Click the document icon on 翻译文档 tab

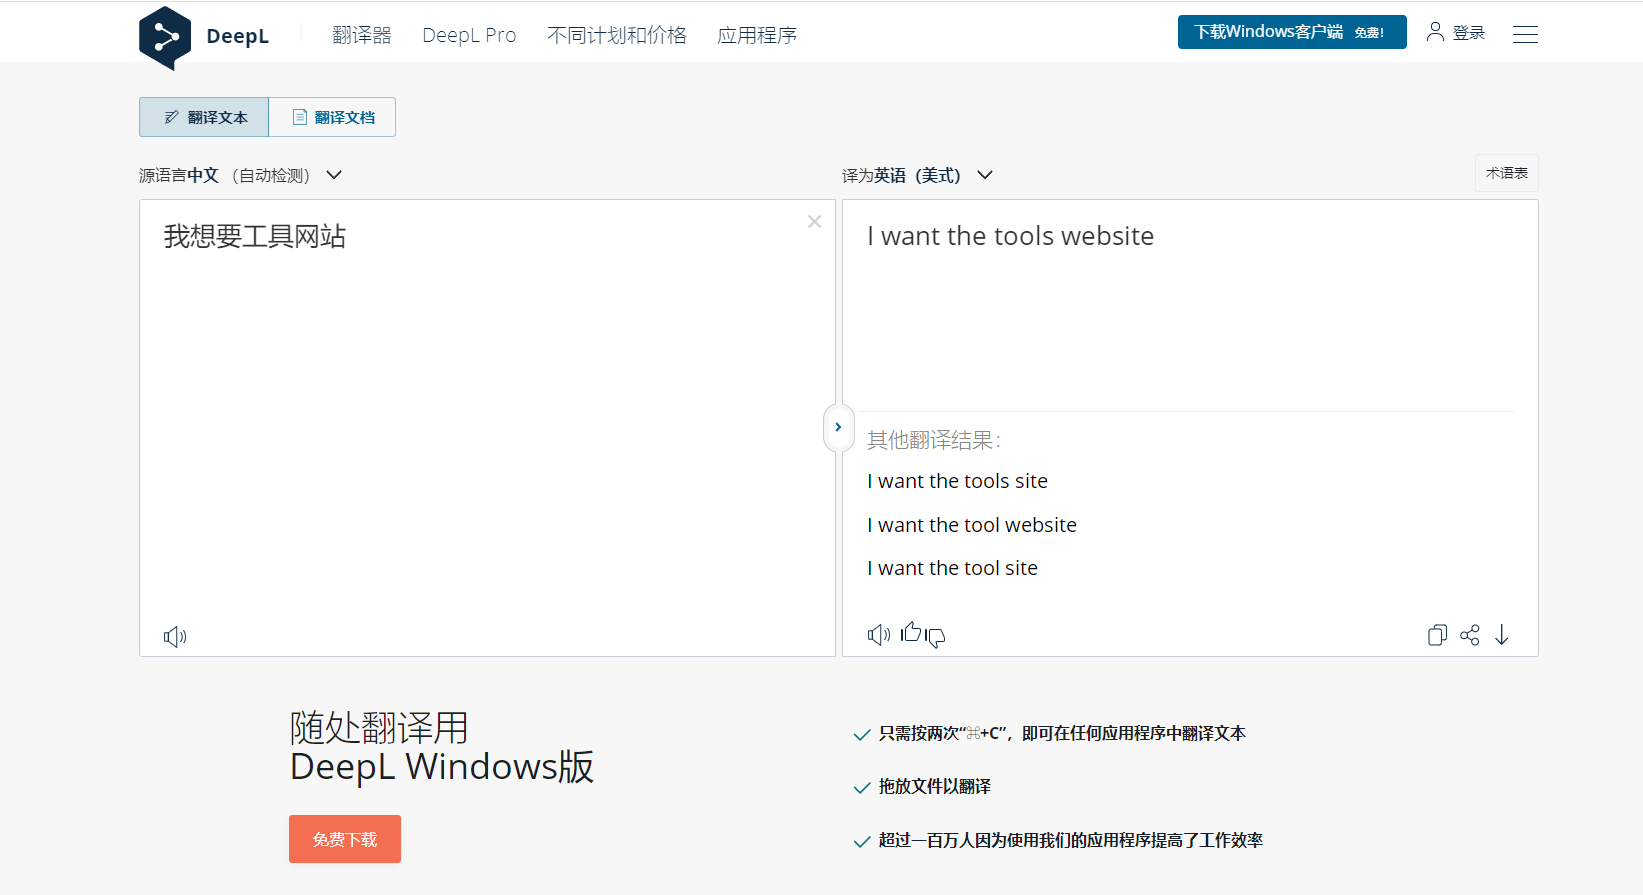pyautogui.click(x=299, y=117)
